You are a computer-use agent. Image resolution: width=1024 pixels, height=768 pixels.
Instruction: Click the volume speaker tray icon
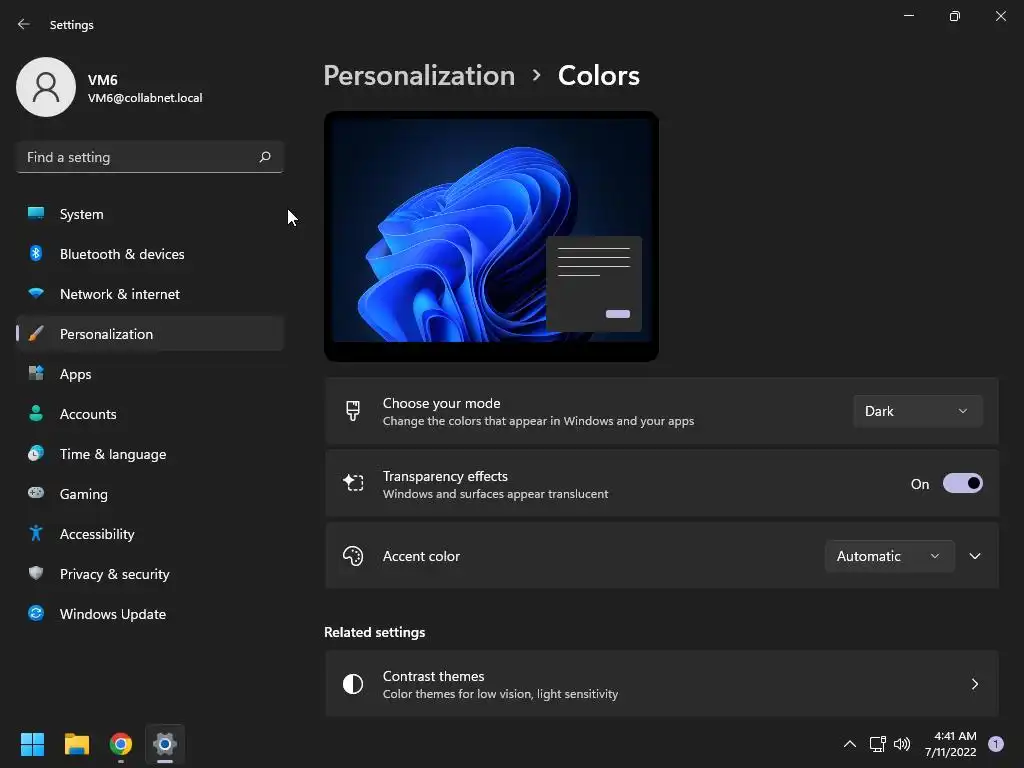902,744
